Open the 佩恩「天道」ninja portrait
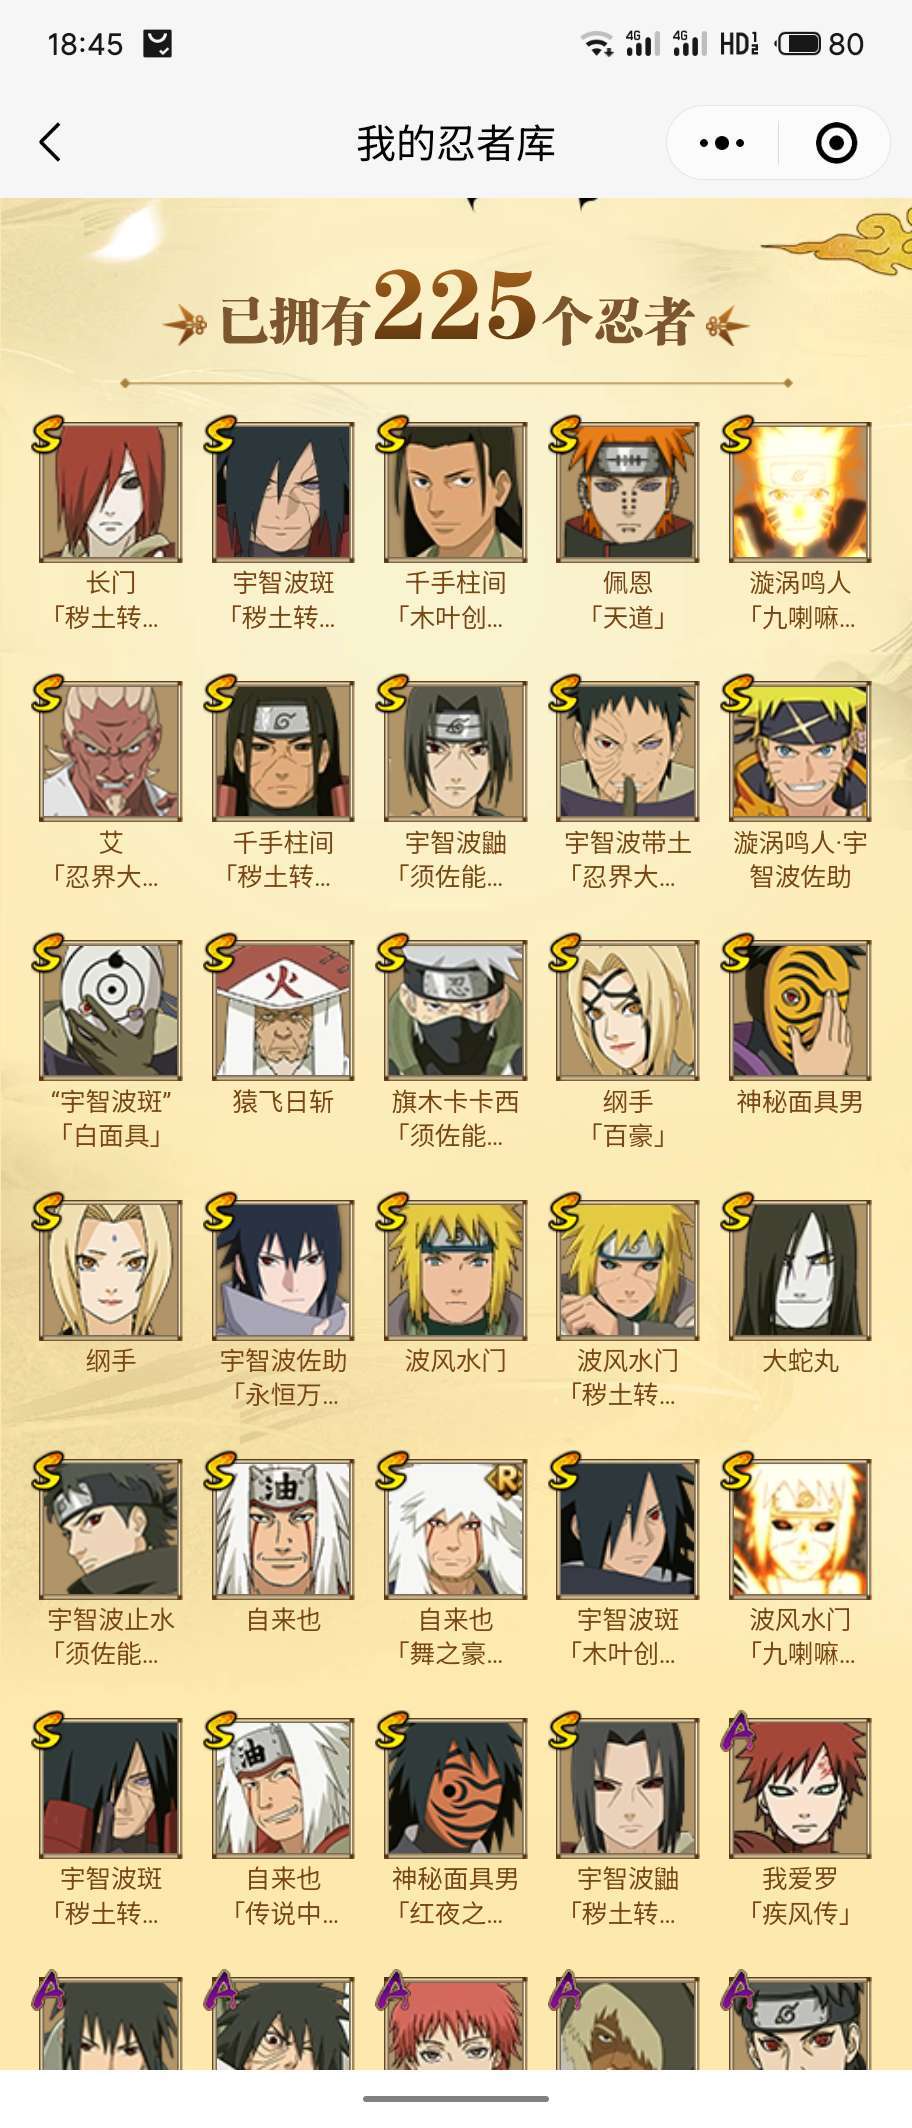This screenshot has width=912, height=2128. click(x=628, y=492)
